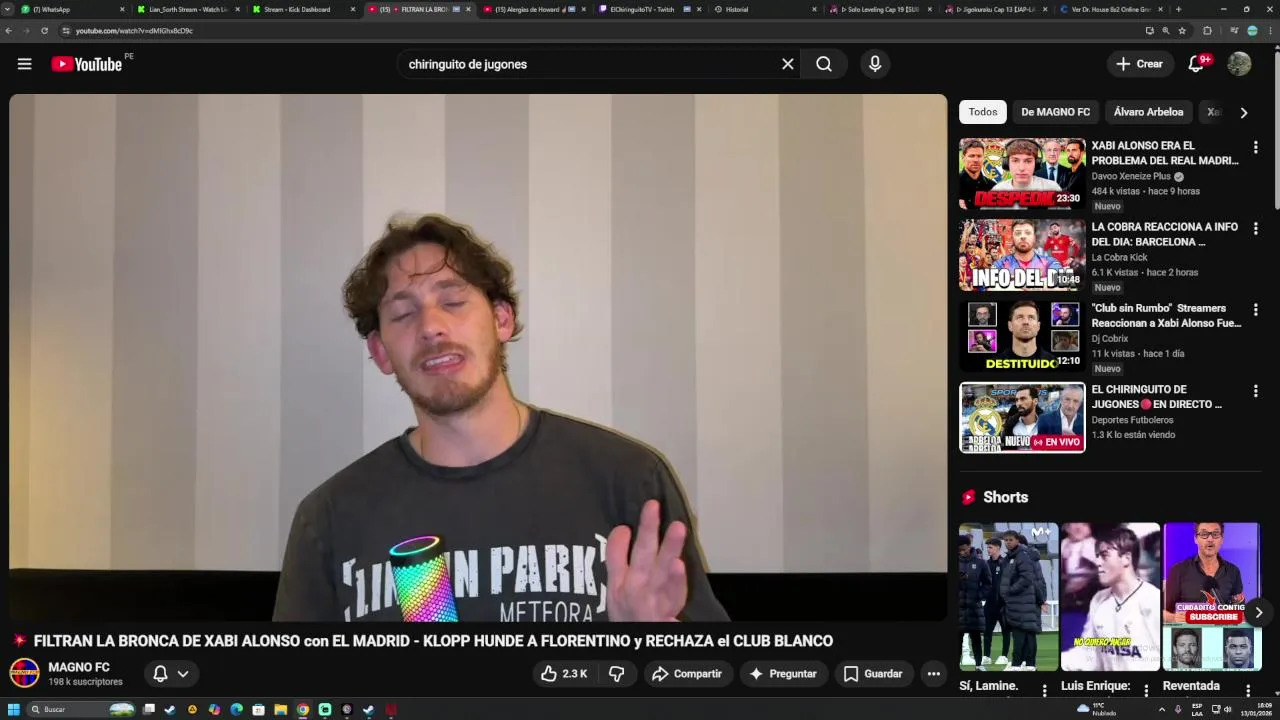Expand the subscription notification dropdown chevron
This screenshot has width=1280, height=720.
(x=183, y=674)
